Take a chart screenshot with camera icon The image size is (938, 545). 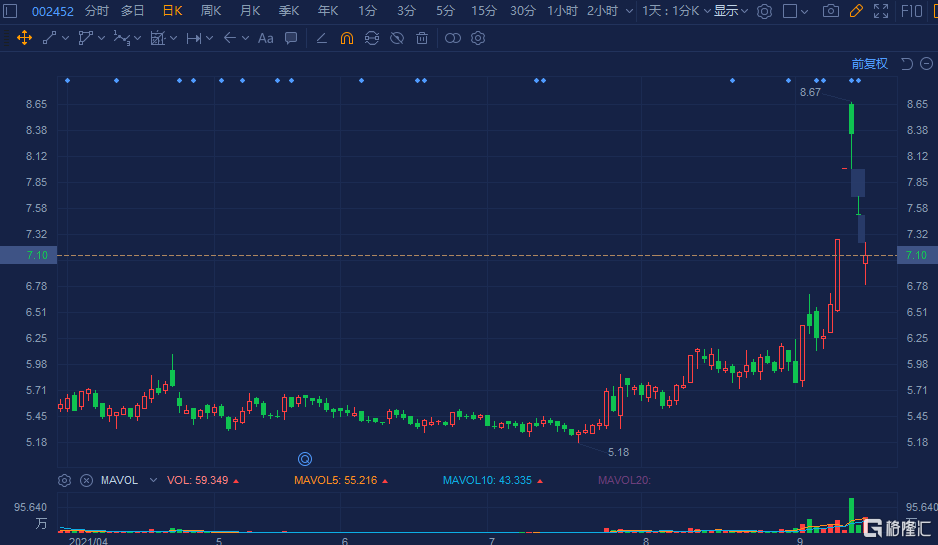tap(830, 11)
